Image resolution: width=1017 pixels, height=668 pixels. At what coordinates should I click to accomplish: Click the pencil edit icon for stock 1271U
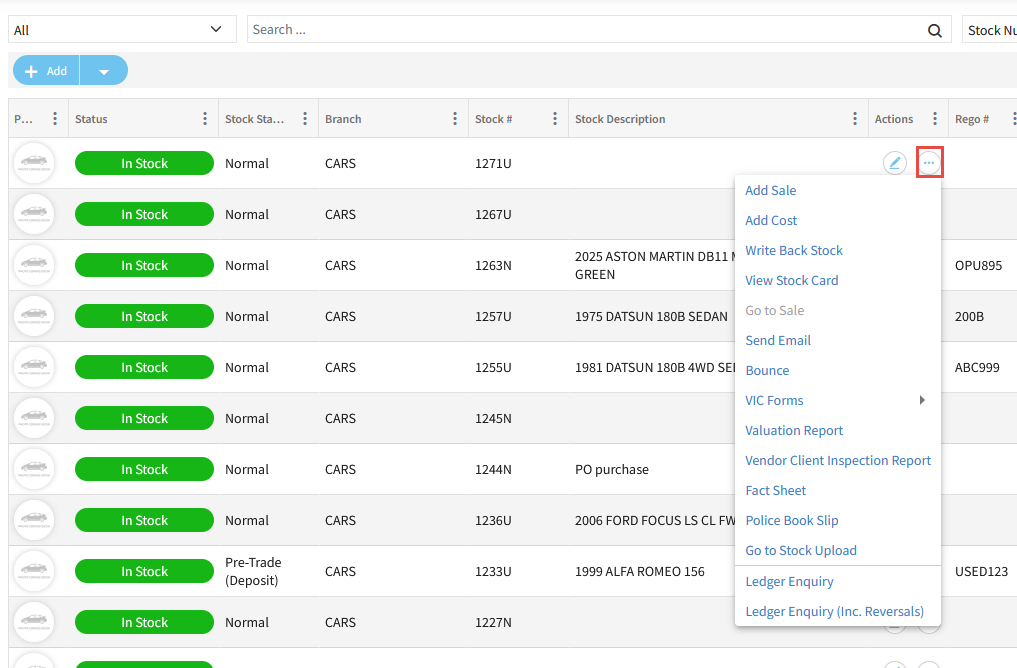click(894, 163)
